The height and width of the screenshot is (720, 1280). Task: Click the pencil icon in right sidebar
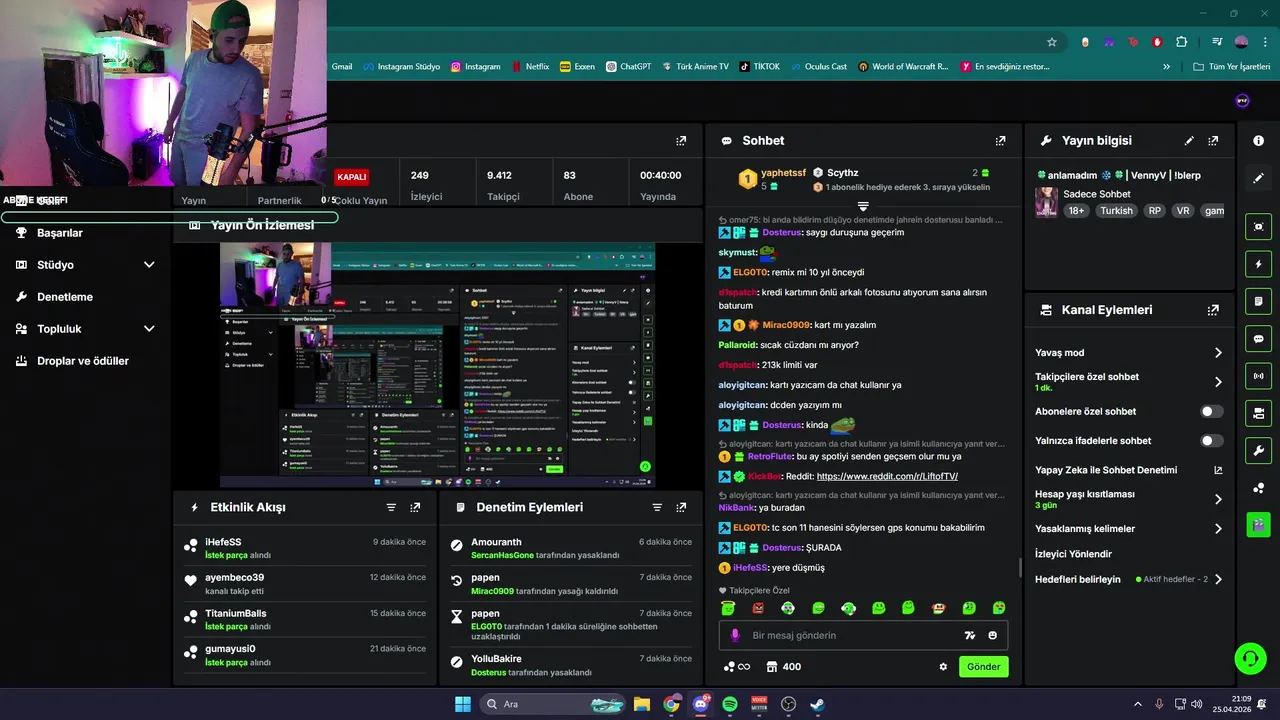(1258, 178)
